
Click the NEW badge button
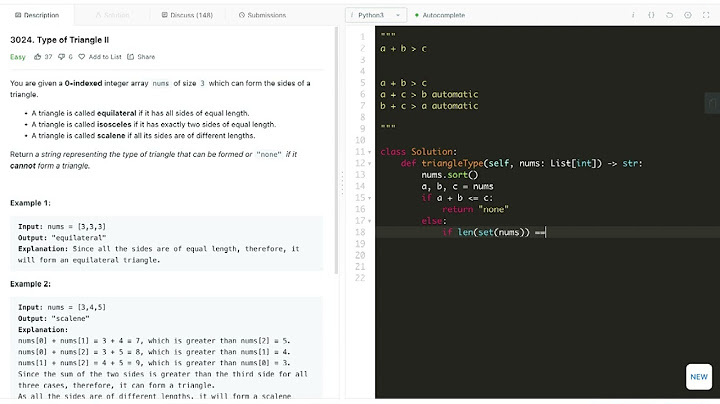coord(699,377)
